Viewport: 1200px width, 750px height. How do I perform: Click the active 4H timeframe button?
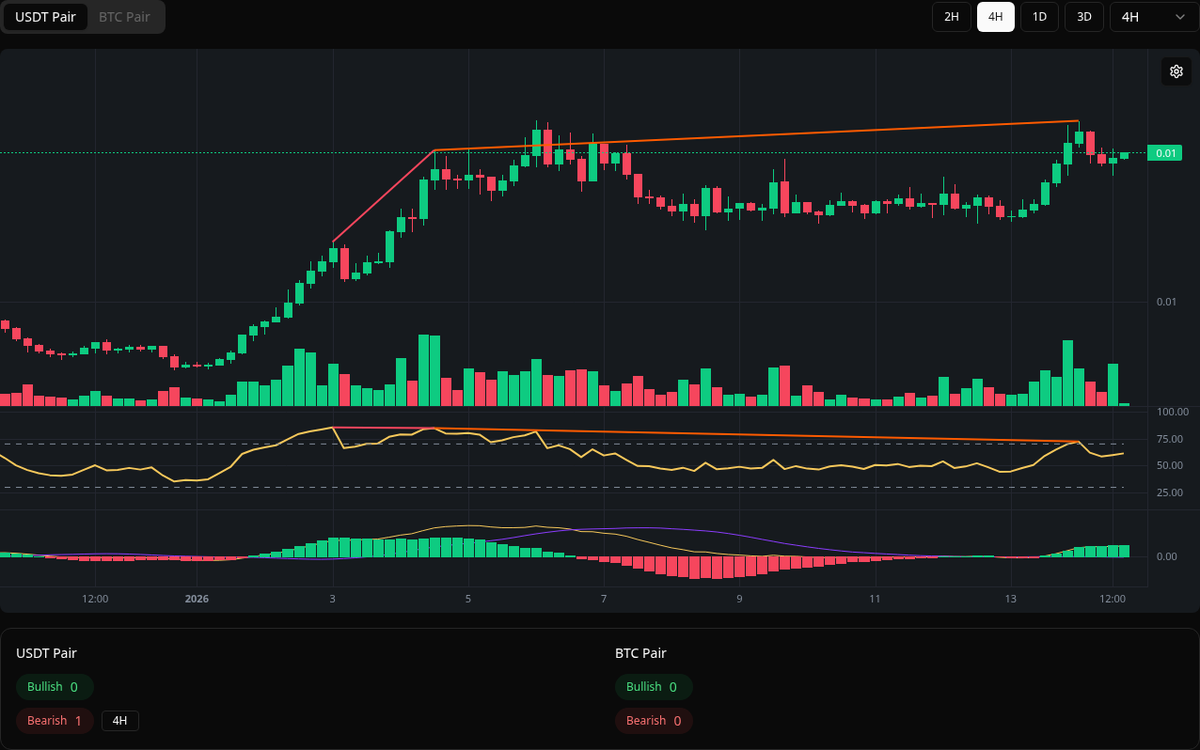[x=995, y=17]
